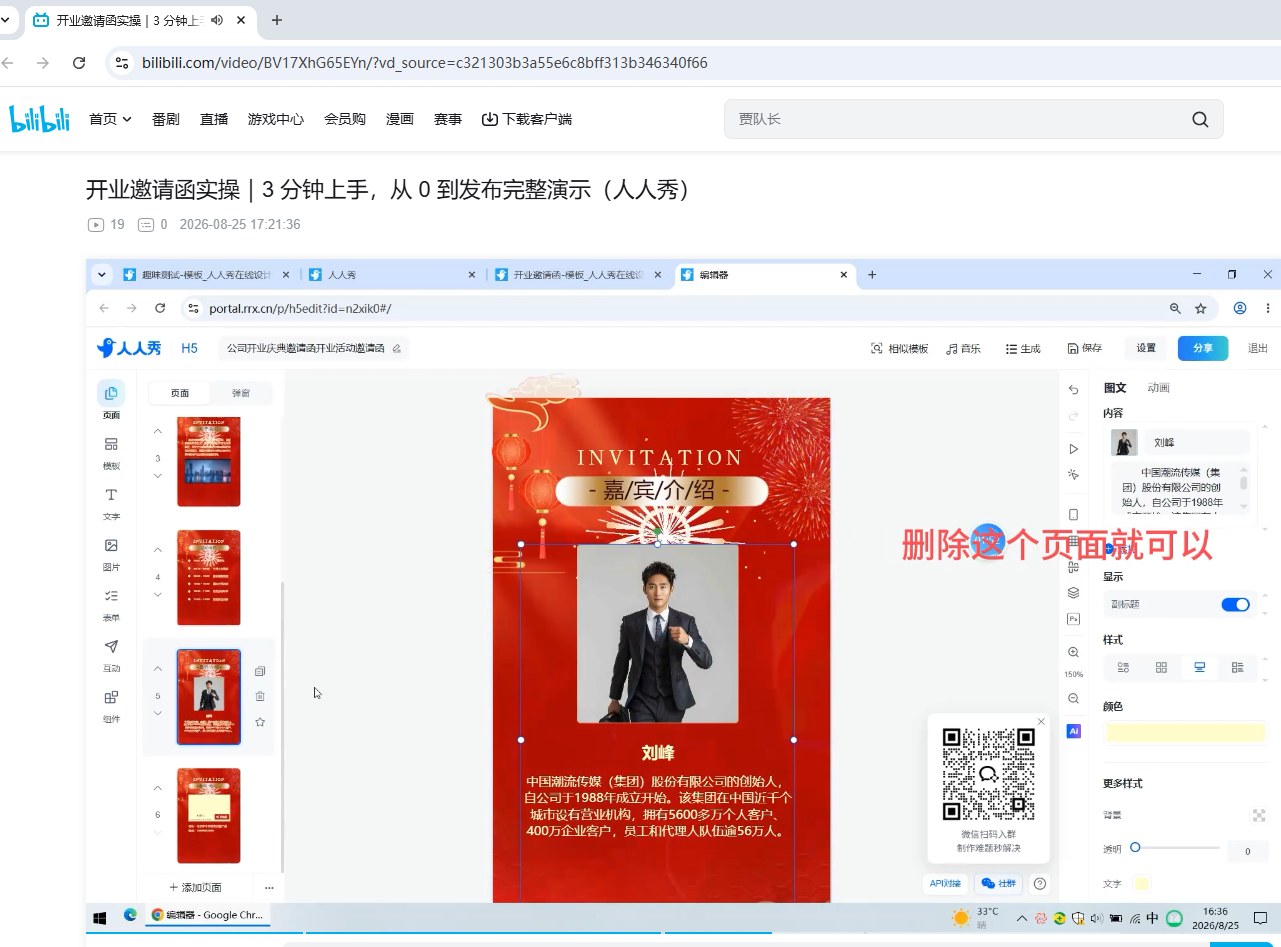Screen dimensions: 1281x947
Task: Edit the project title with pencil icon
Action: tap(397, 349)
